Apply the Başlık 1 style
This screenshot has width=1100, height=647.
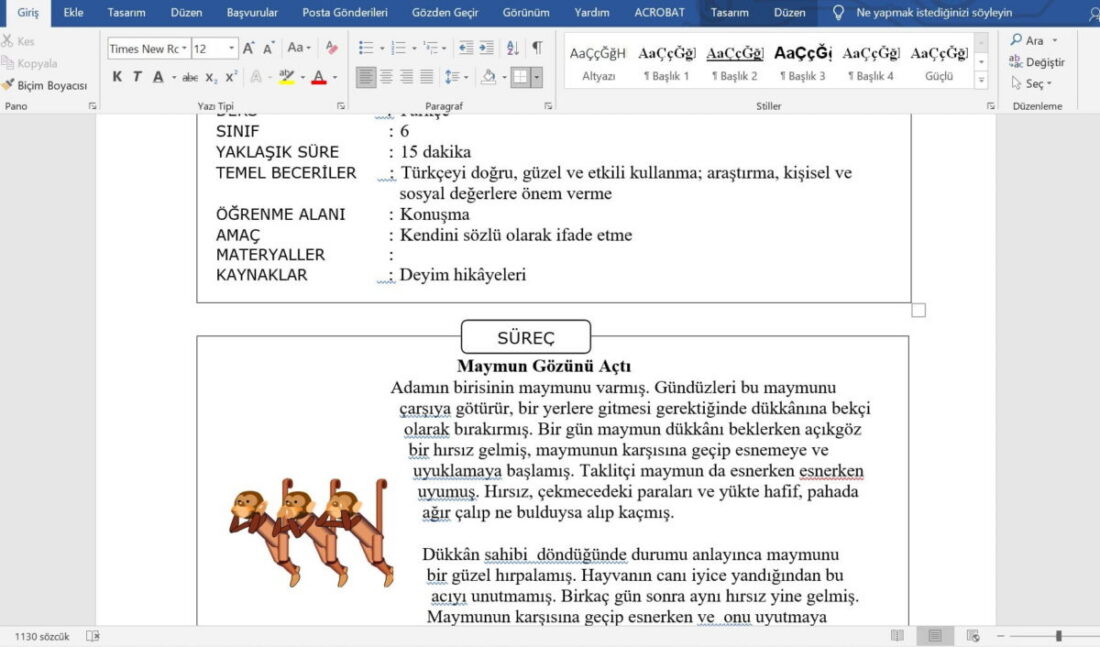click(x=666, y=63)
